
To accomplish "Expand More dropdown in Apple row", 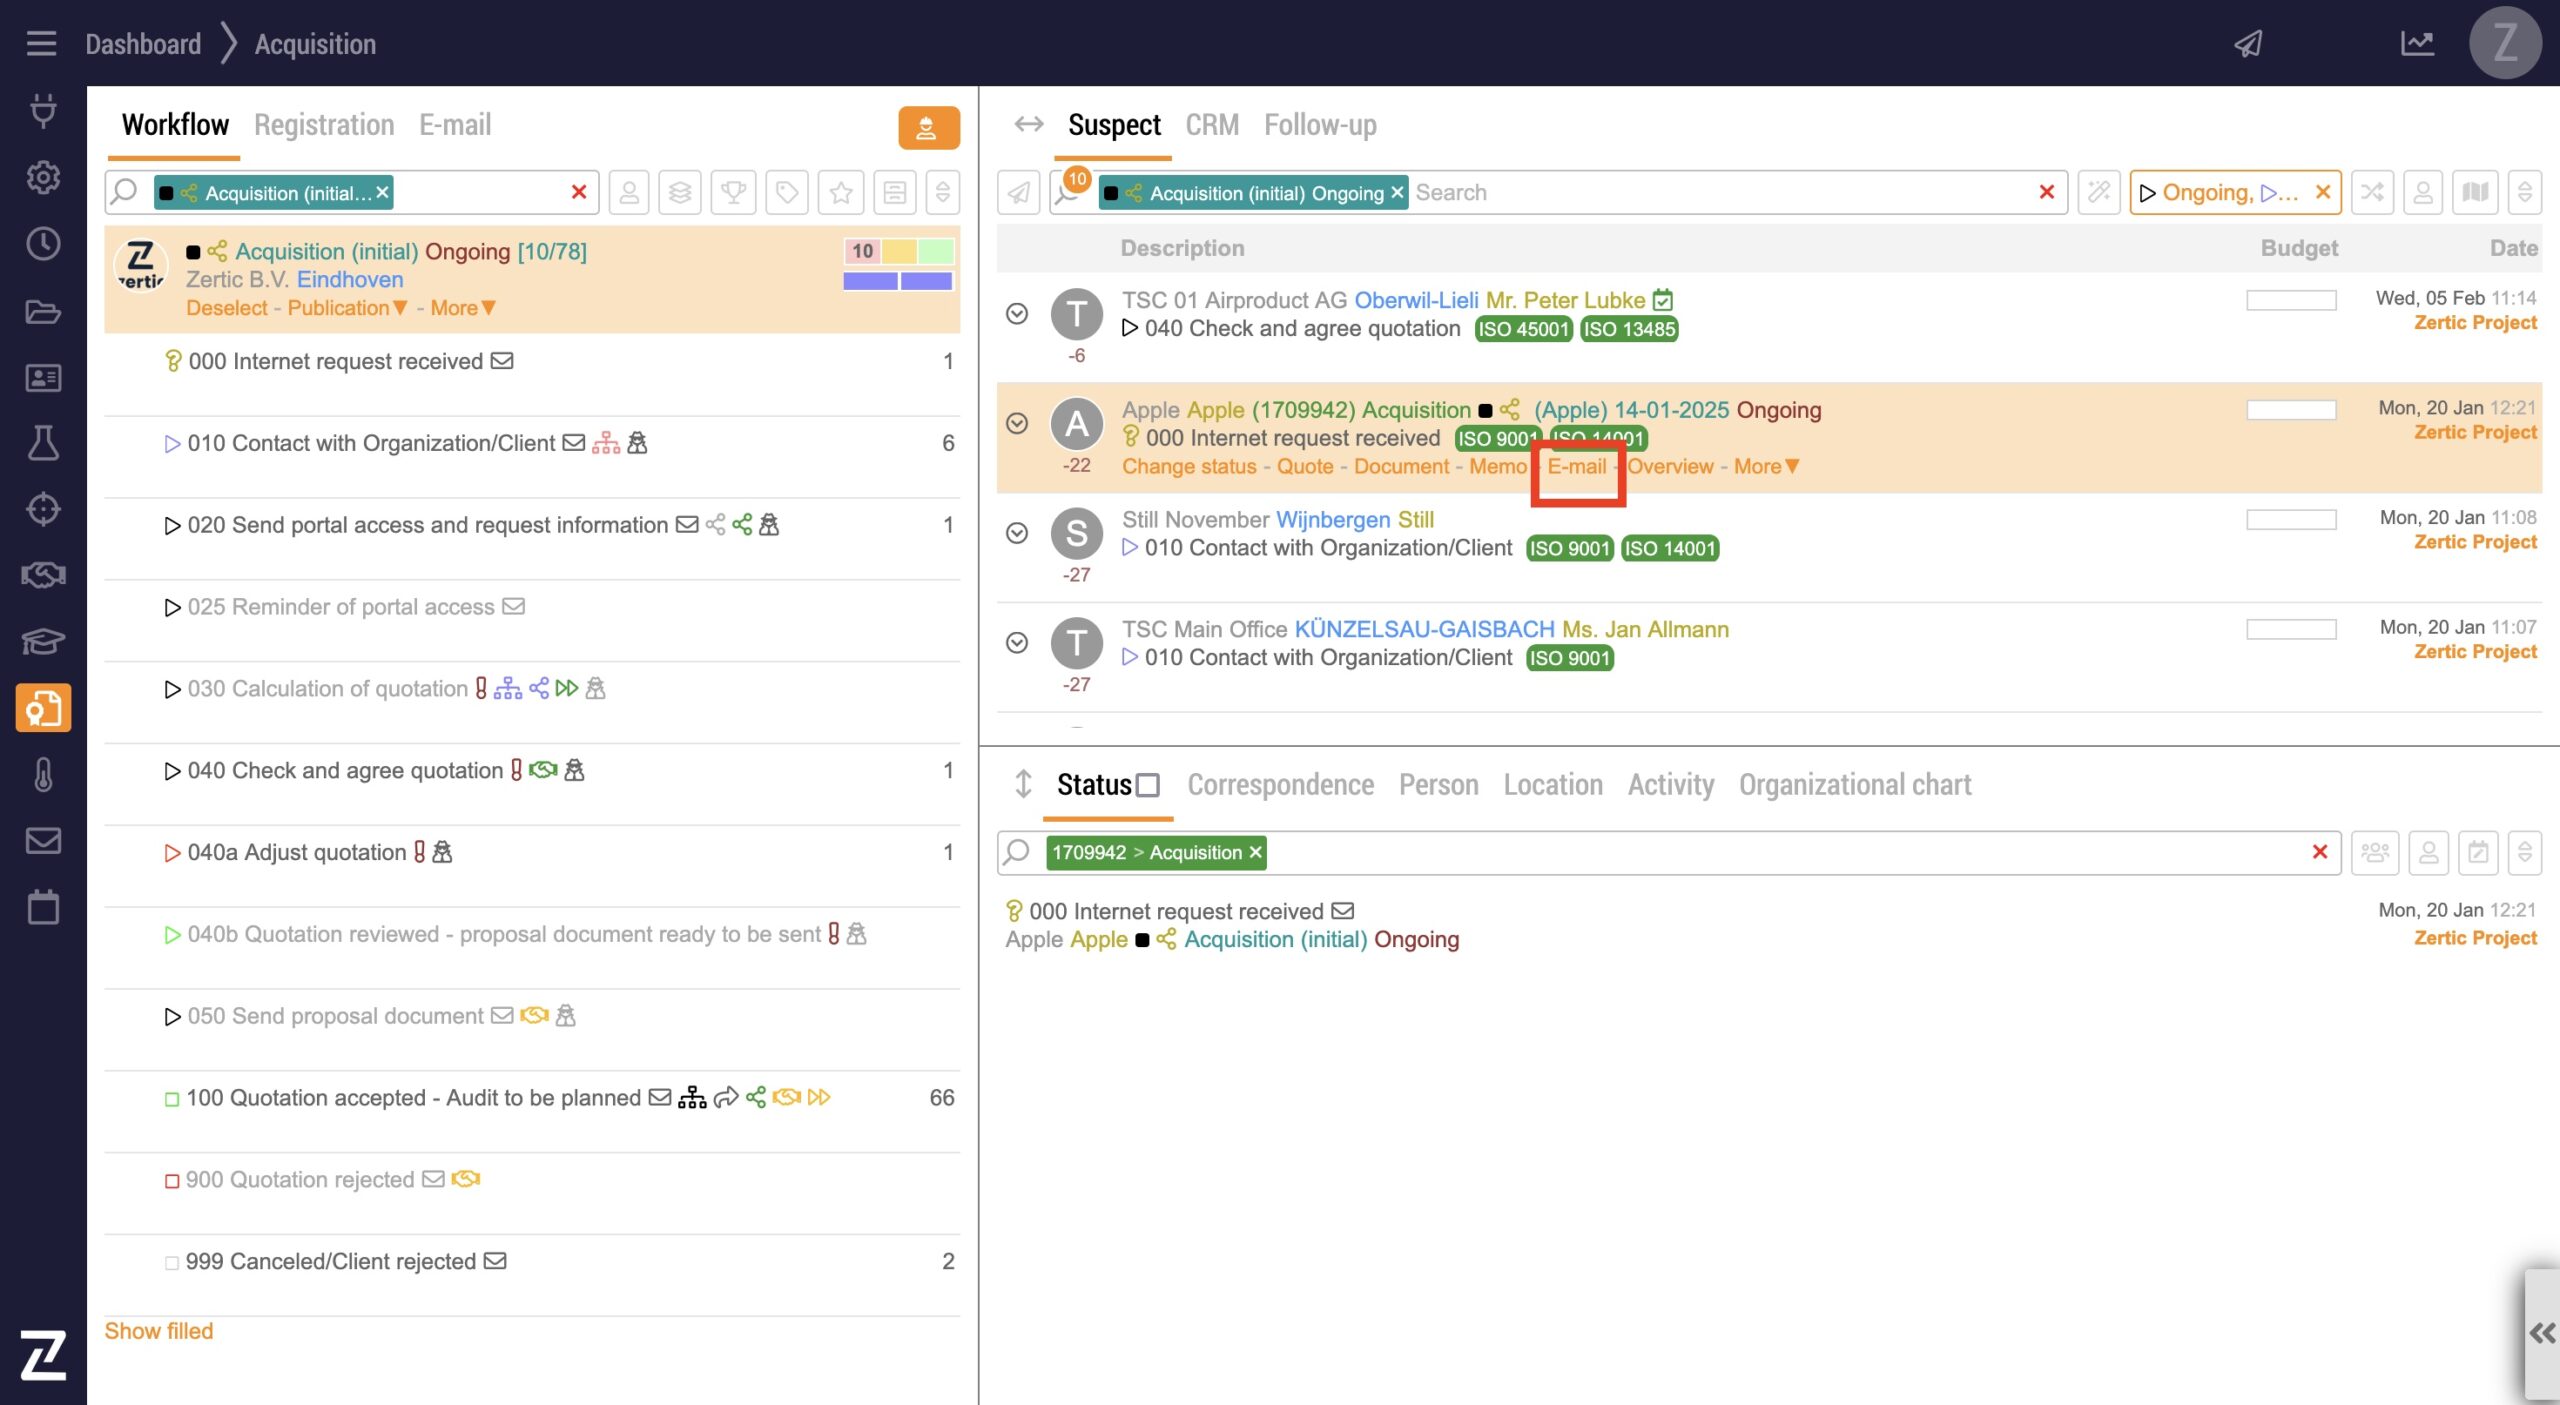I will (1766, 467).
